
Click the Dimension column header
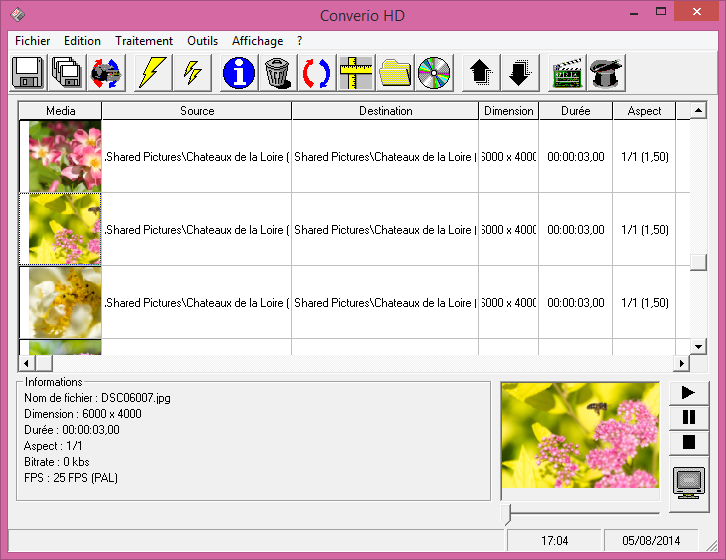coord(509,111)
